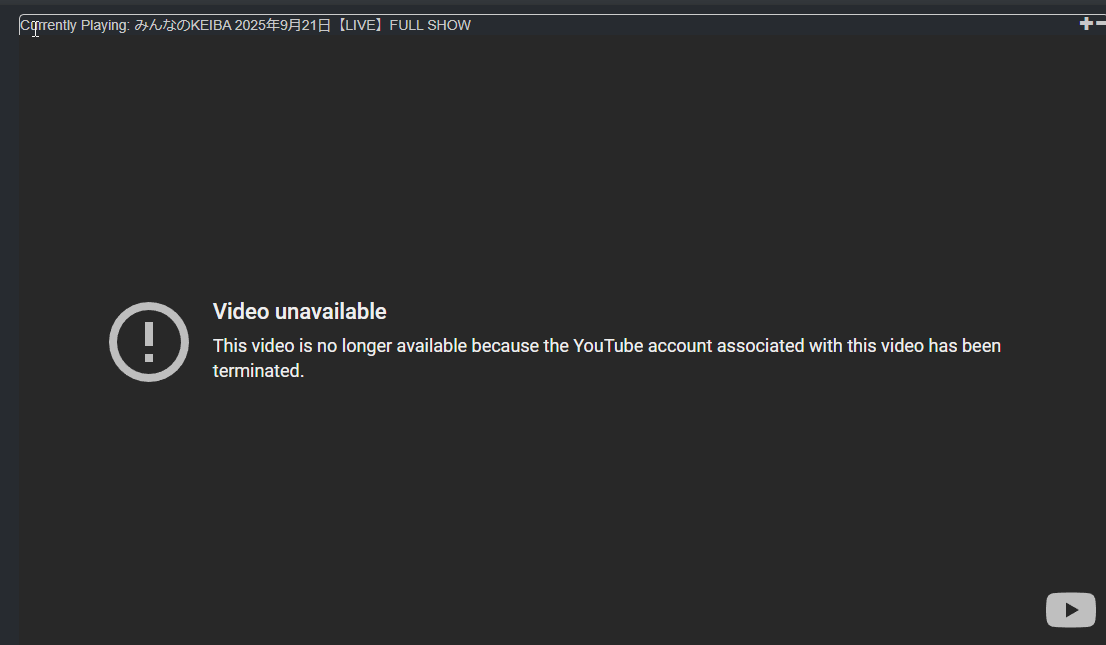
Task: Click the word 'terminated.' in the error
Action: tap(258, 370)
